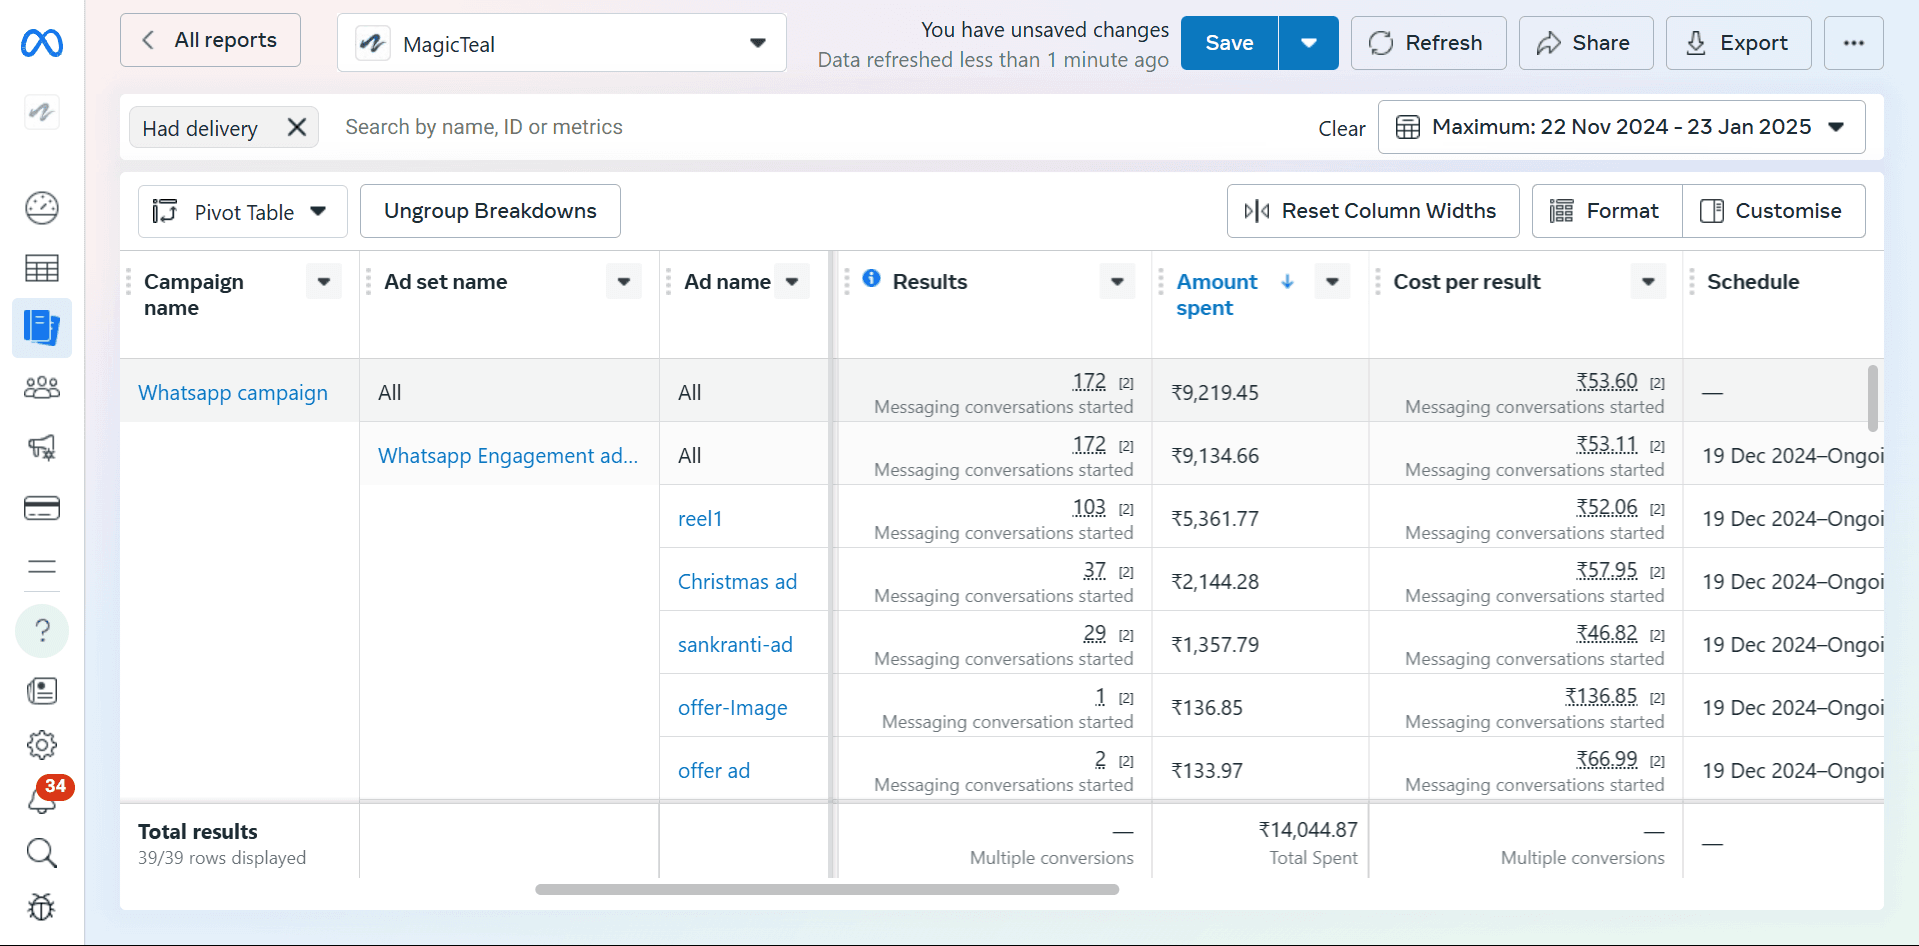Remove the Had delivery filter
Image resolution: width=1919 pixels, height=946 pixels.
pyautogui.click(x=296, y=127)
